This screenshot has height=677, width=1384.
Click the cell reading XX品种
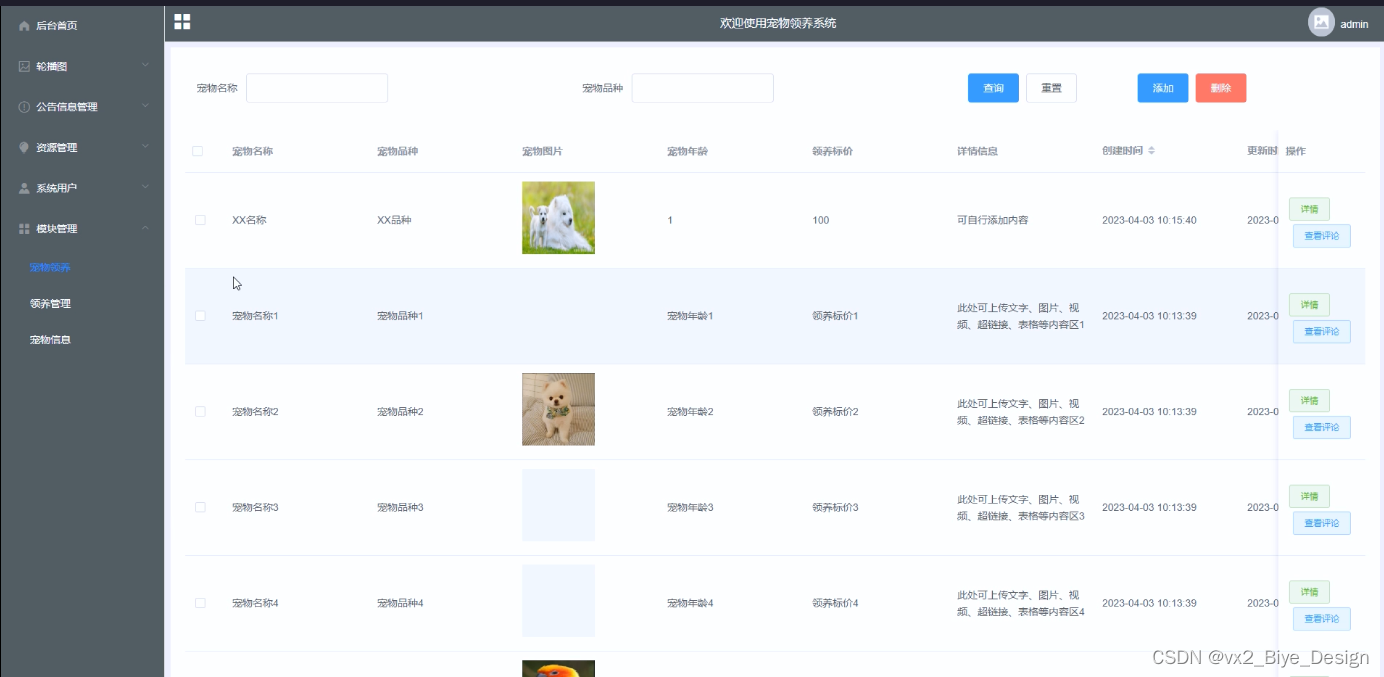(x=394, y=220)
